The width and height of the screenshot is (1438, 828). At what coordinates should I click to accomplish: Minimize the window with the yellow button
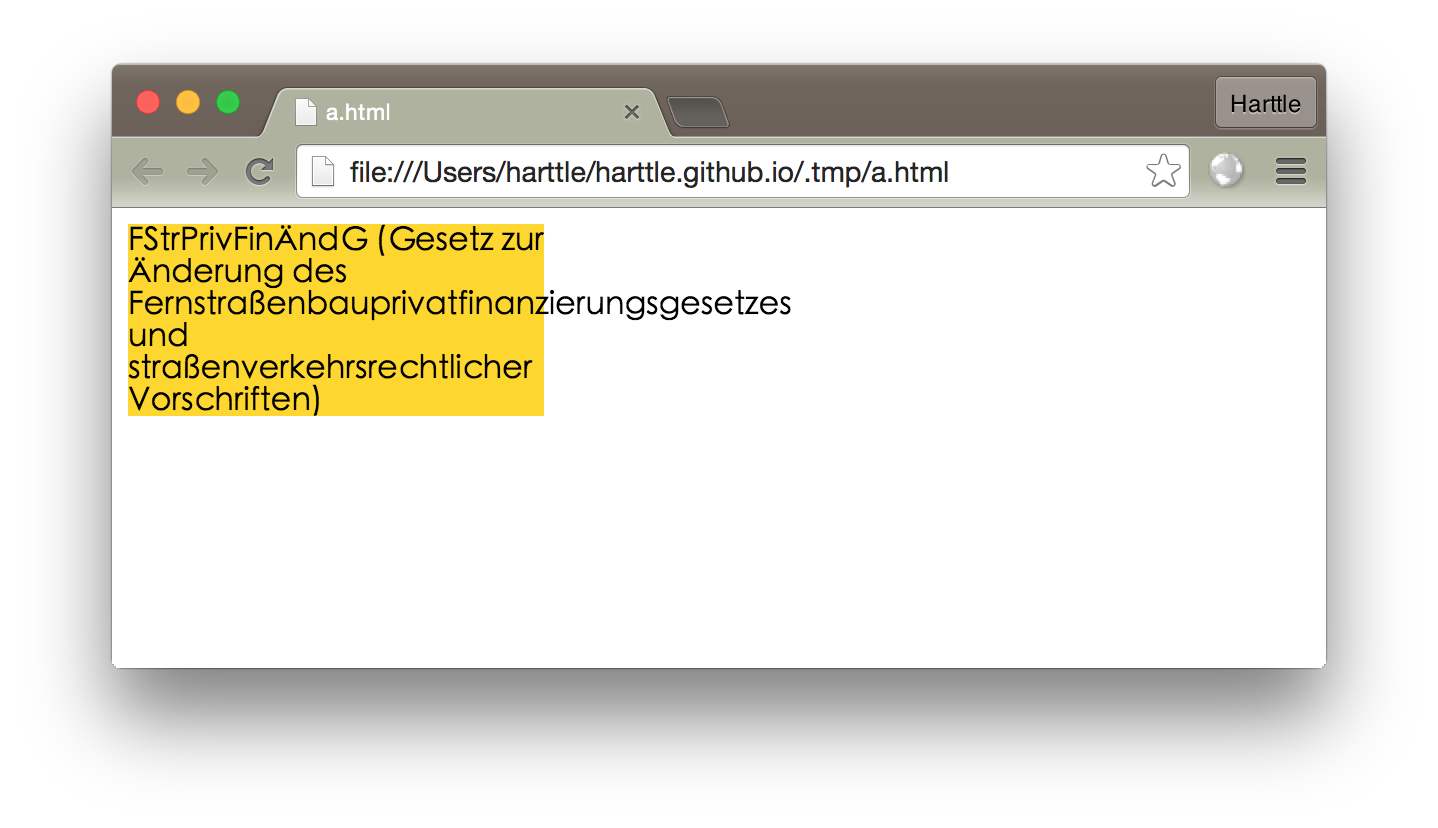pos(188,102)
